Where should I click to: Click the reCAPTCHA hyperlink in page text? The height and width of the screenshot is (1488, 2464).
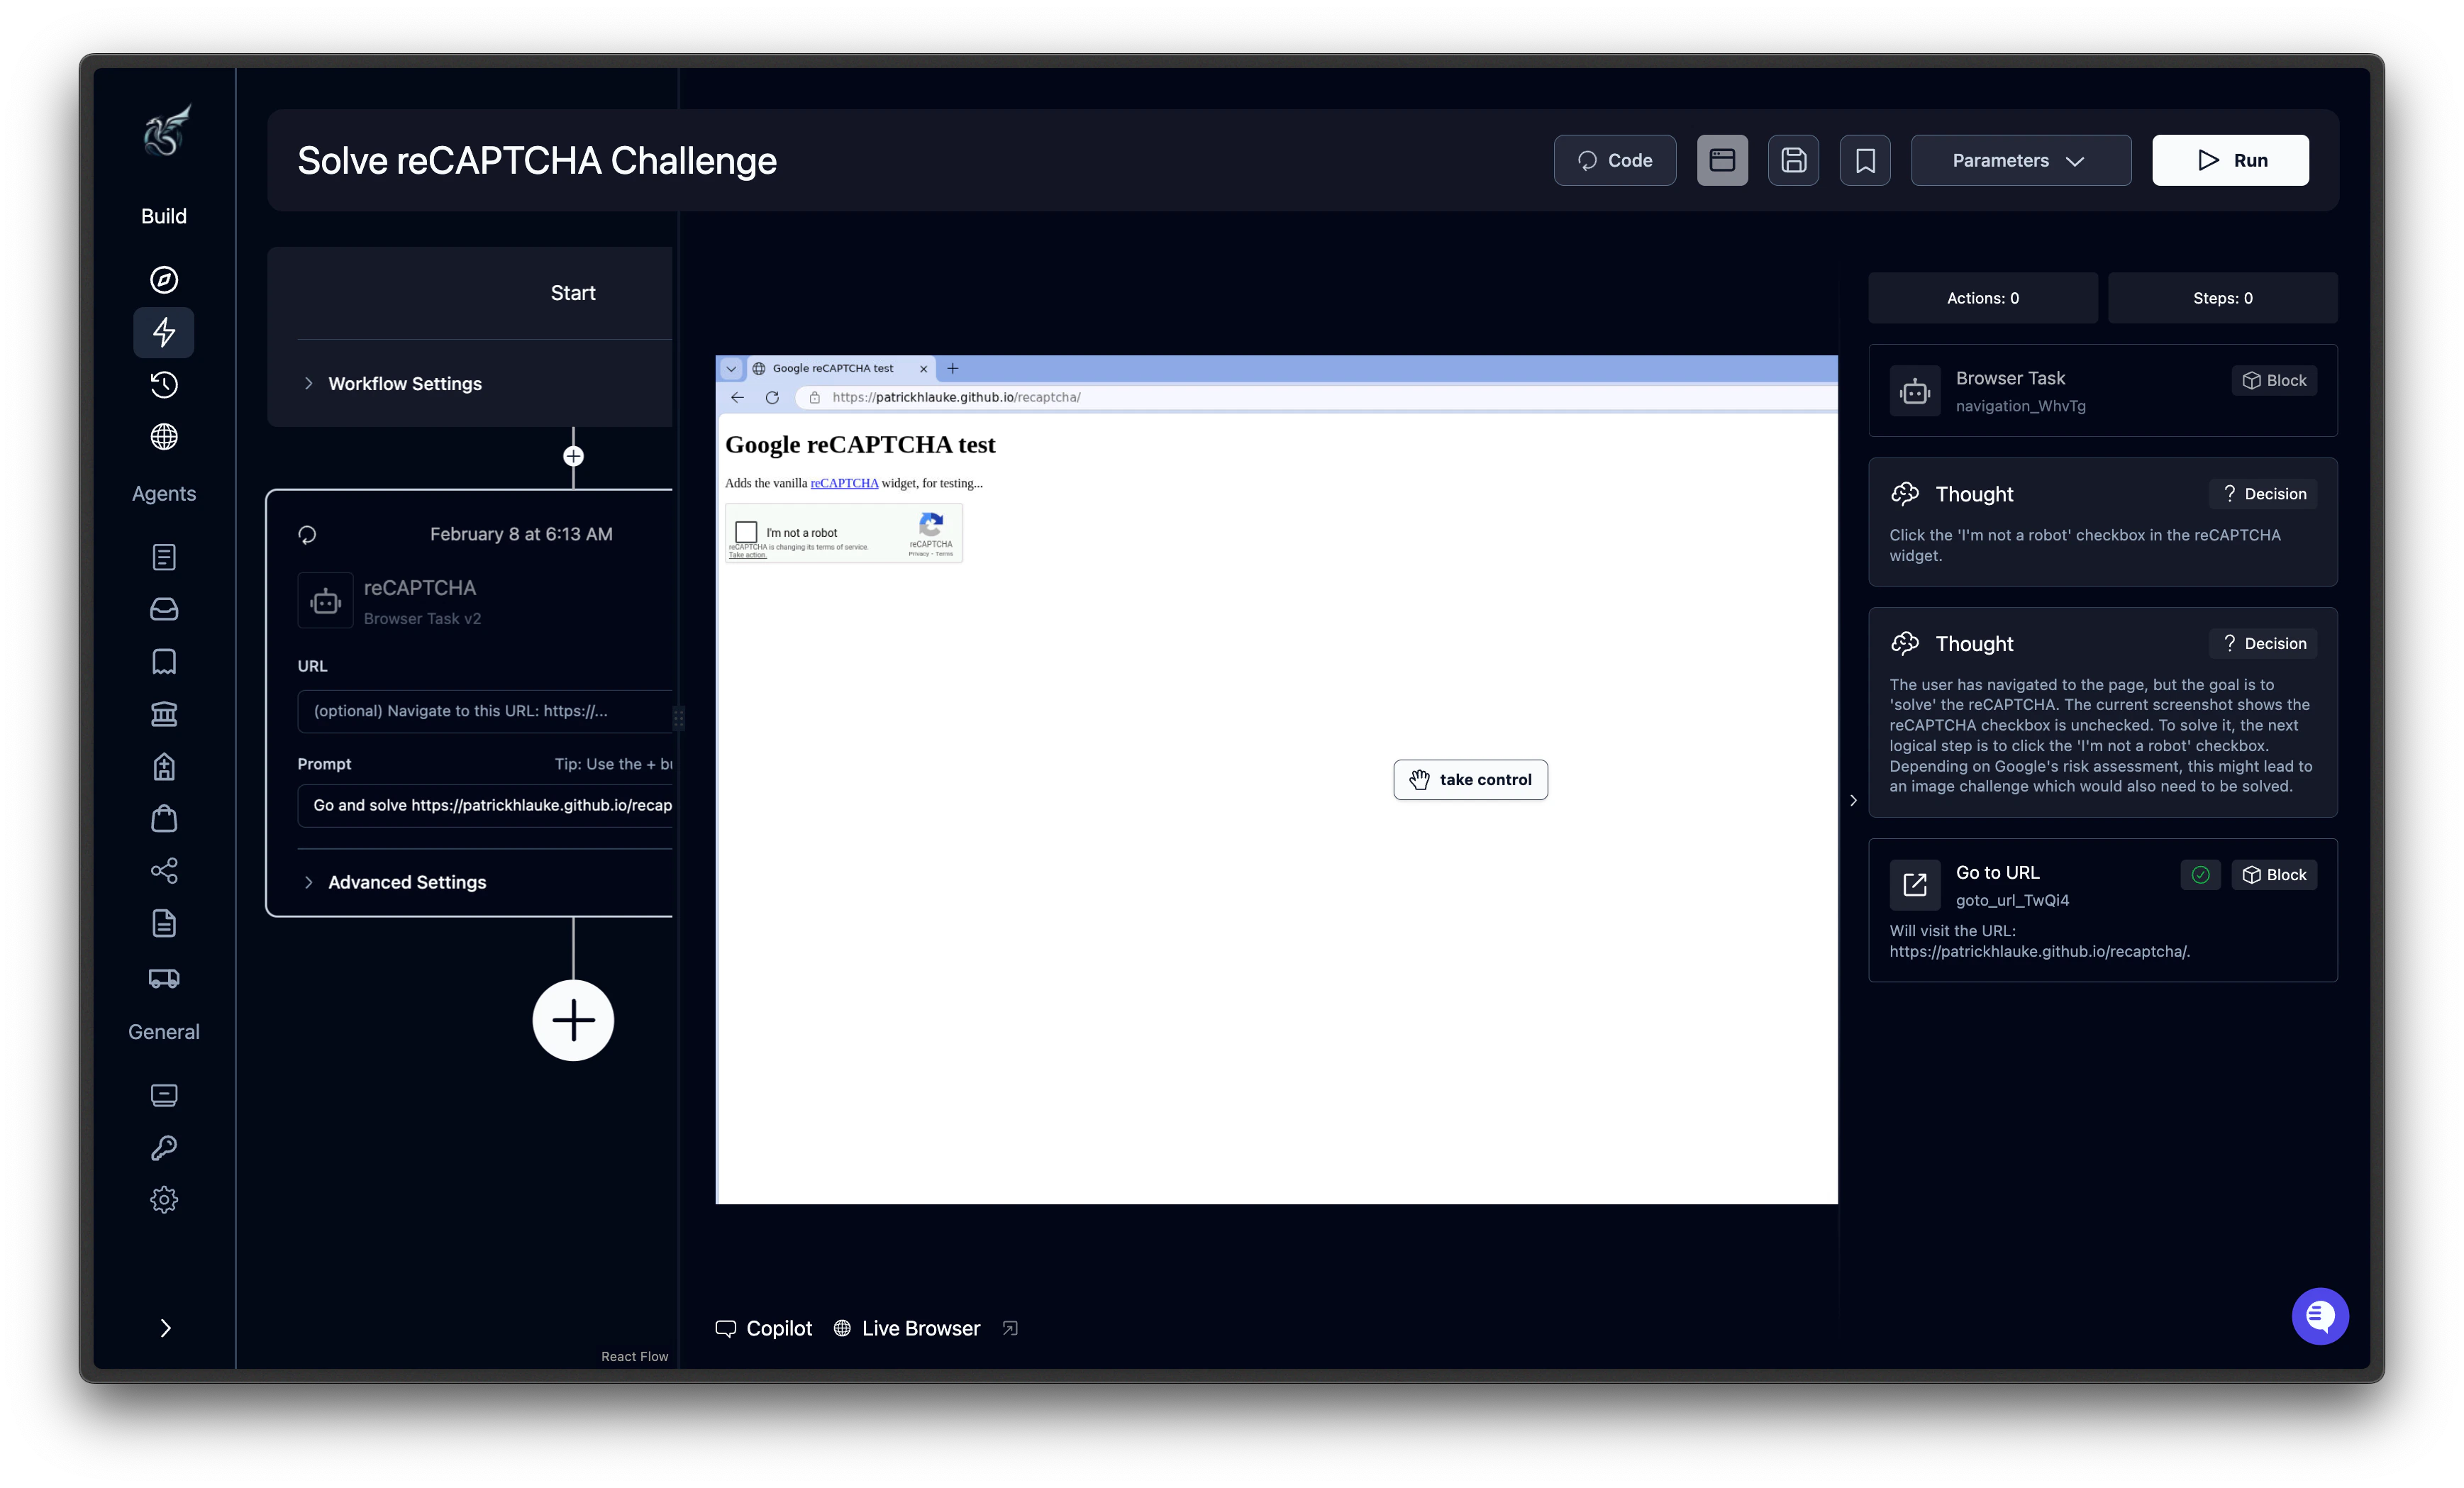tap(844, 483)
